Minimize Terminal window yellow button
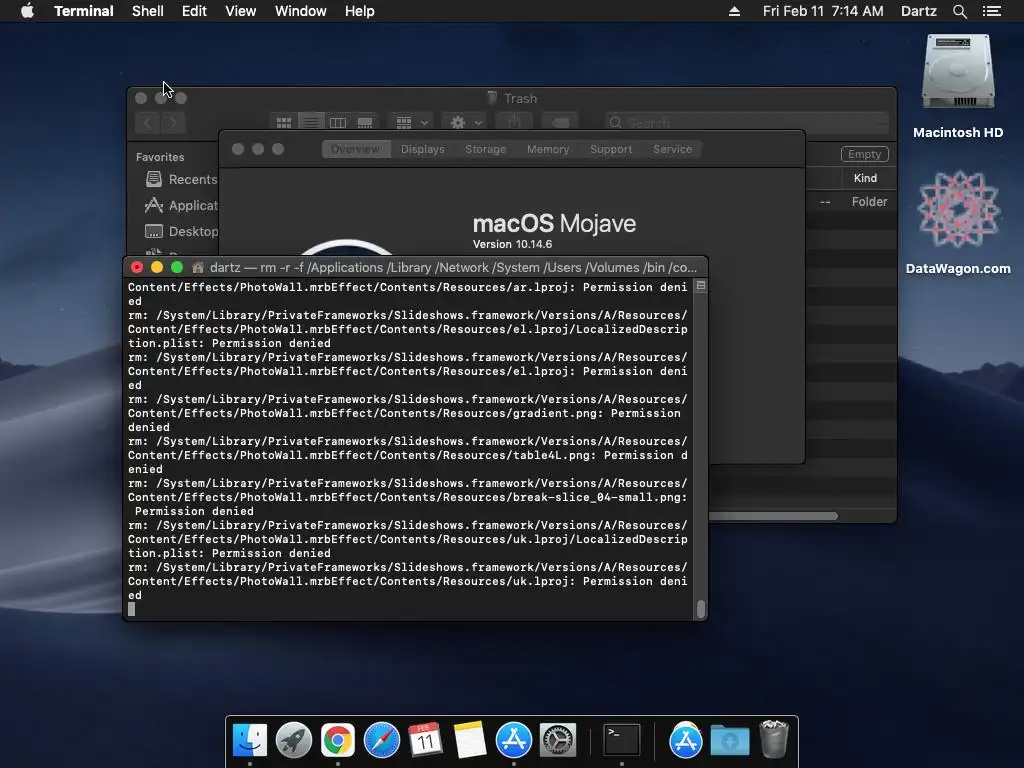The width and height of the screenshot is (1024, 768). pos(157,267)
